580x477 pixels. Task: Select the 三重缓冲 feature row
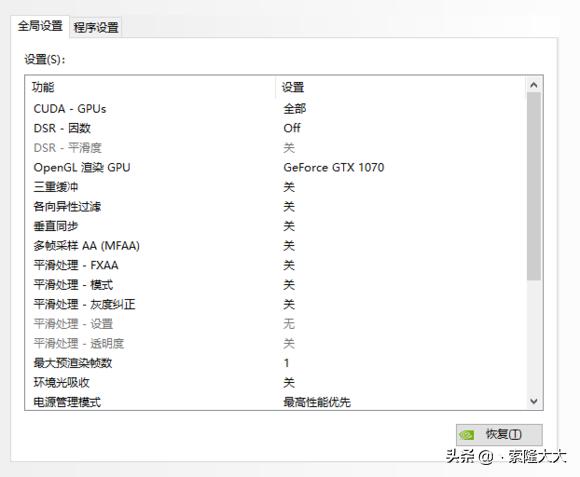click(x=276, y=187)
